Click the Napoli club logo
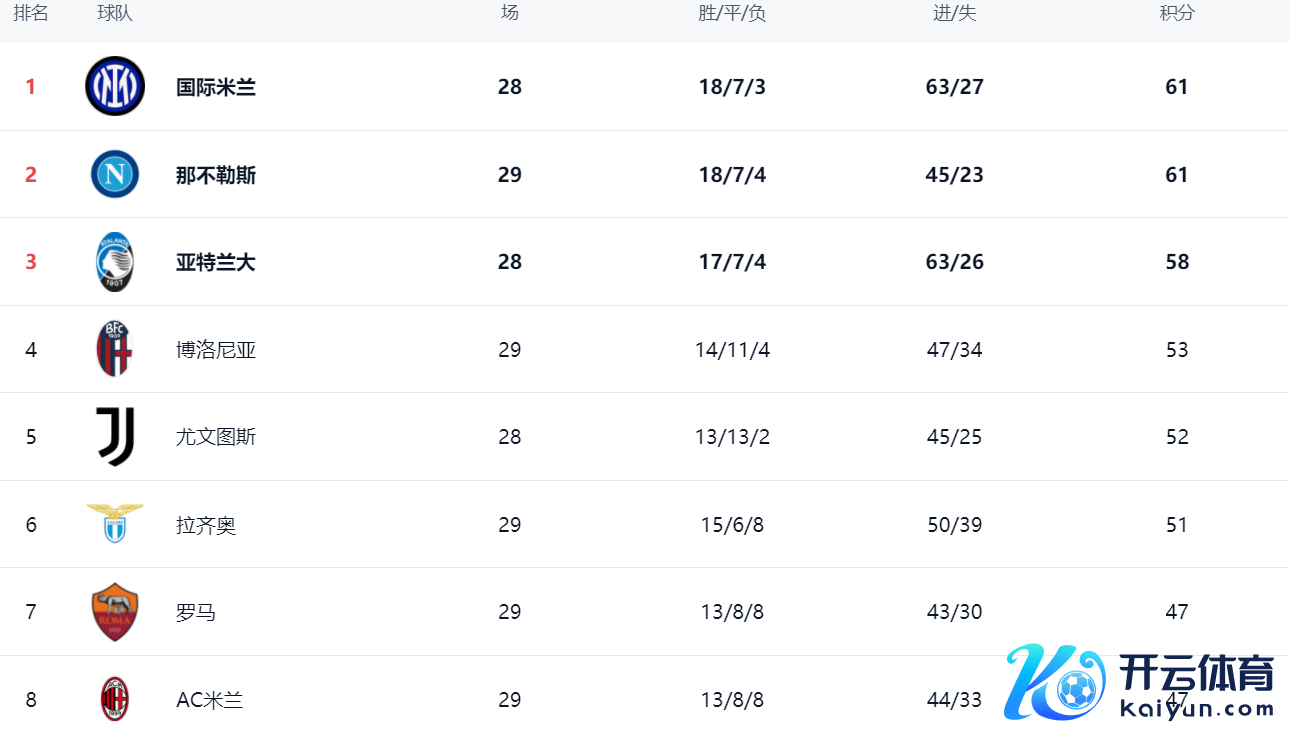Image resolution: width=1289 pixels, height=742 pixels. pos(115,175)
